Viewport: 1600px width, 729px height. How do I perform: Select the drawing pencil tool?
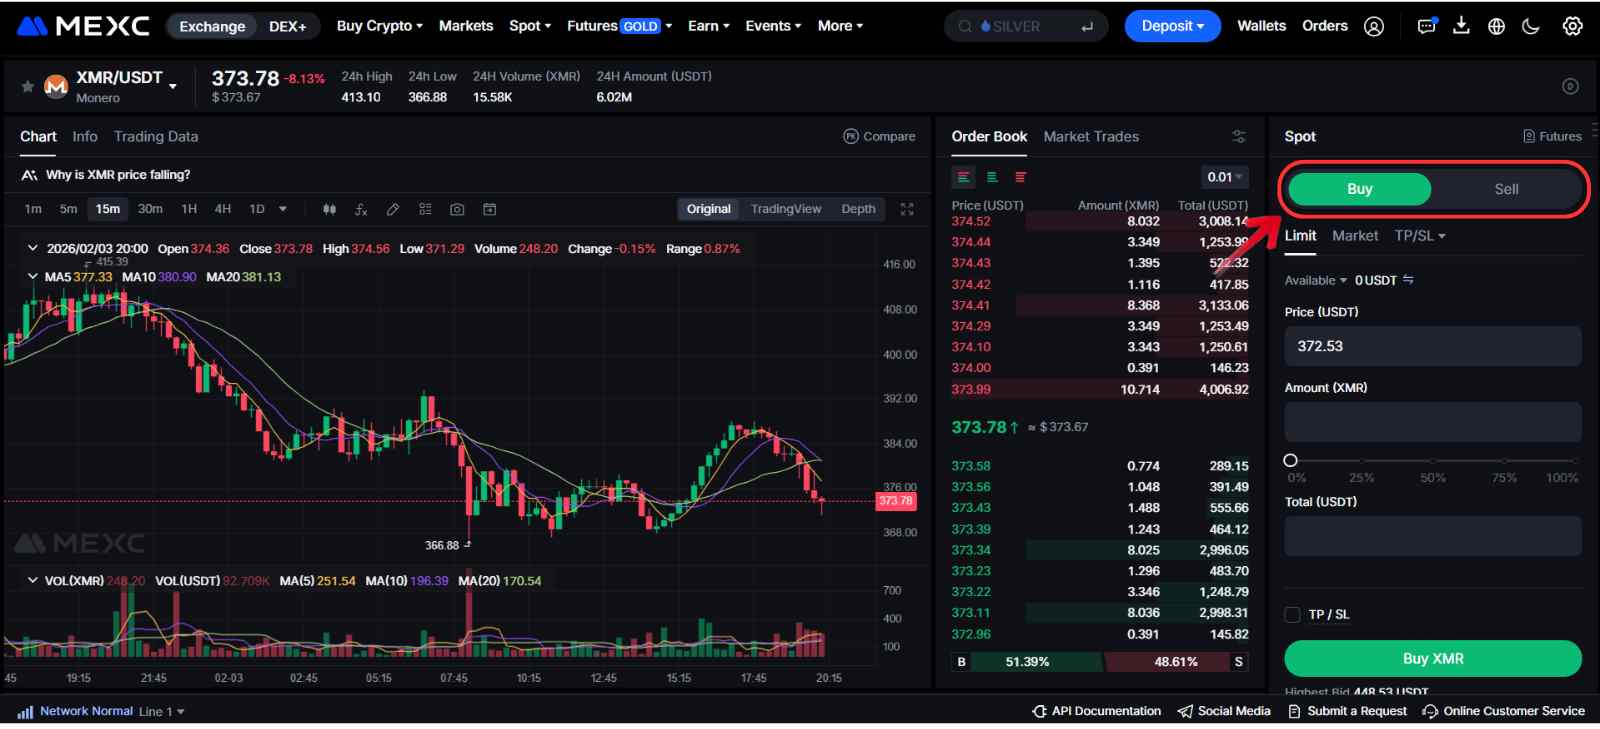click(x=393, y=209)
